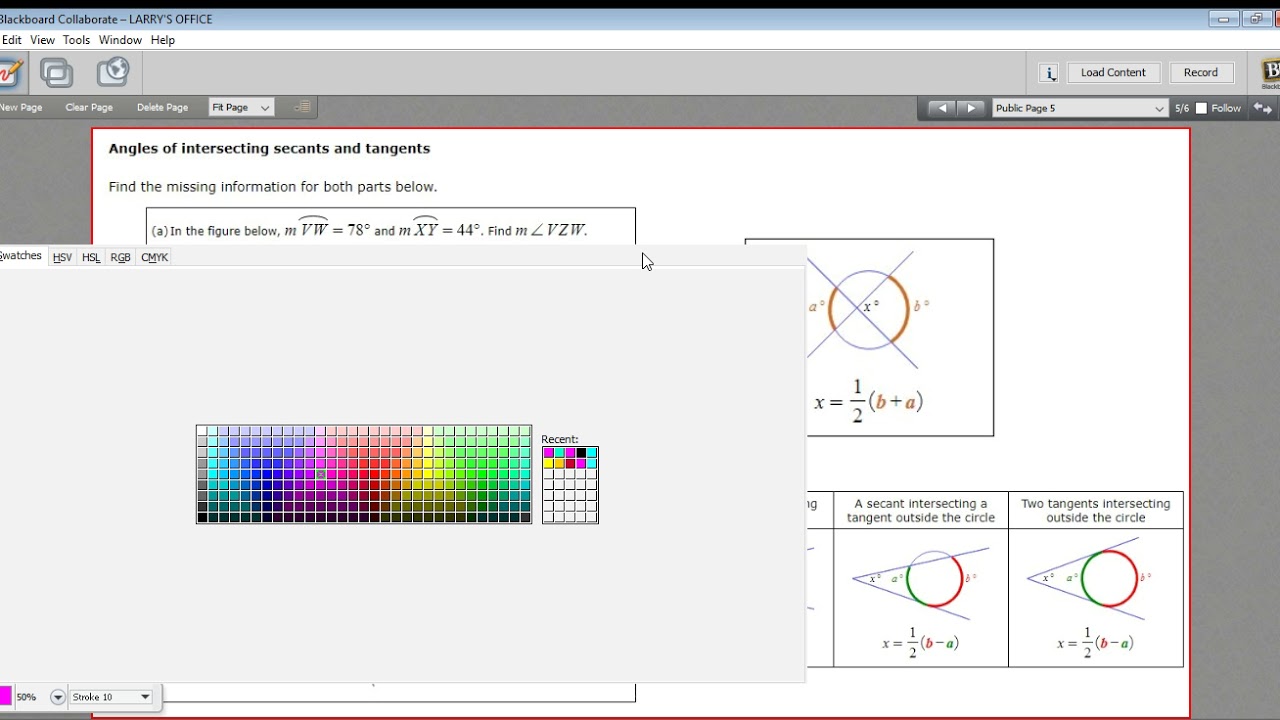Switch to the HSV color tab
1280x720 pixels.
tap(62, 257)
